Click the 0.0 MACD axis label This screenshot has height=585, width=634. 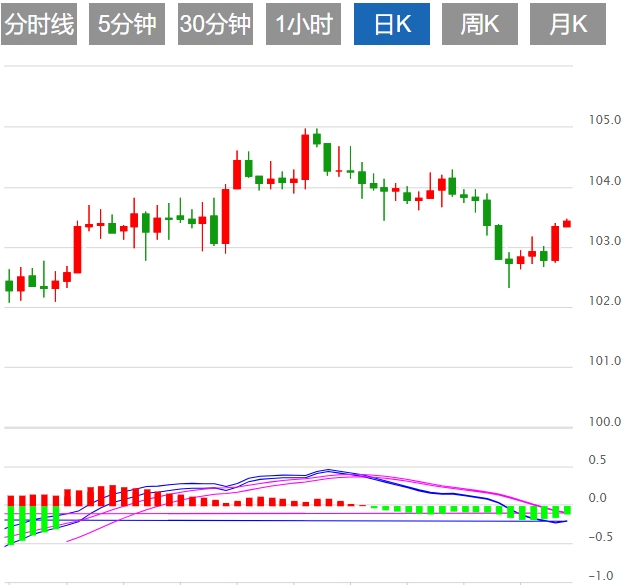598,498
